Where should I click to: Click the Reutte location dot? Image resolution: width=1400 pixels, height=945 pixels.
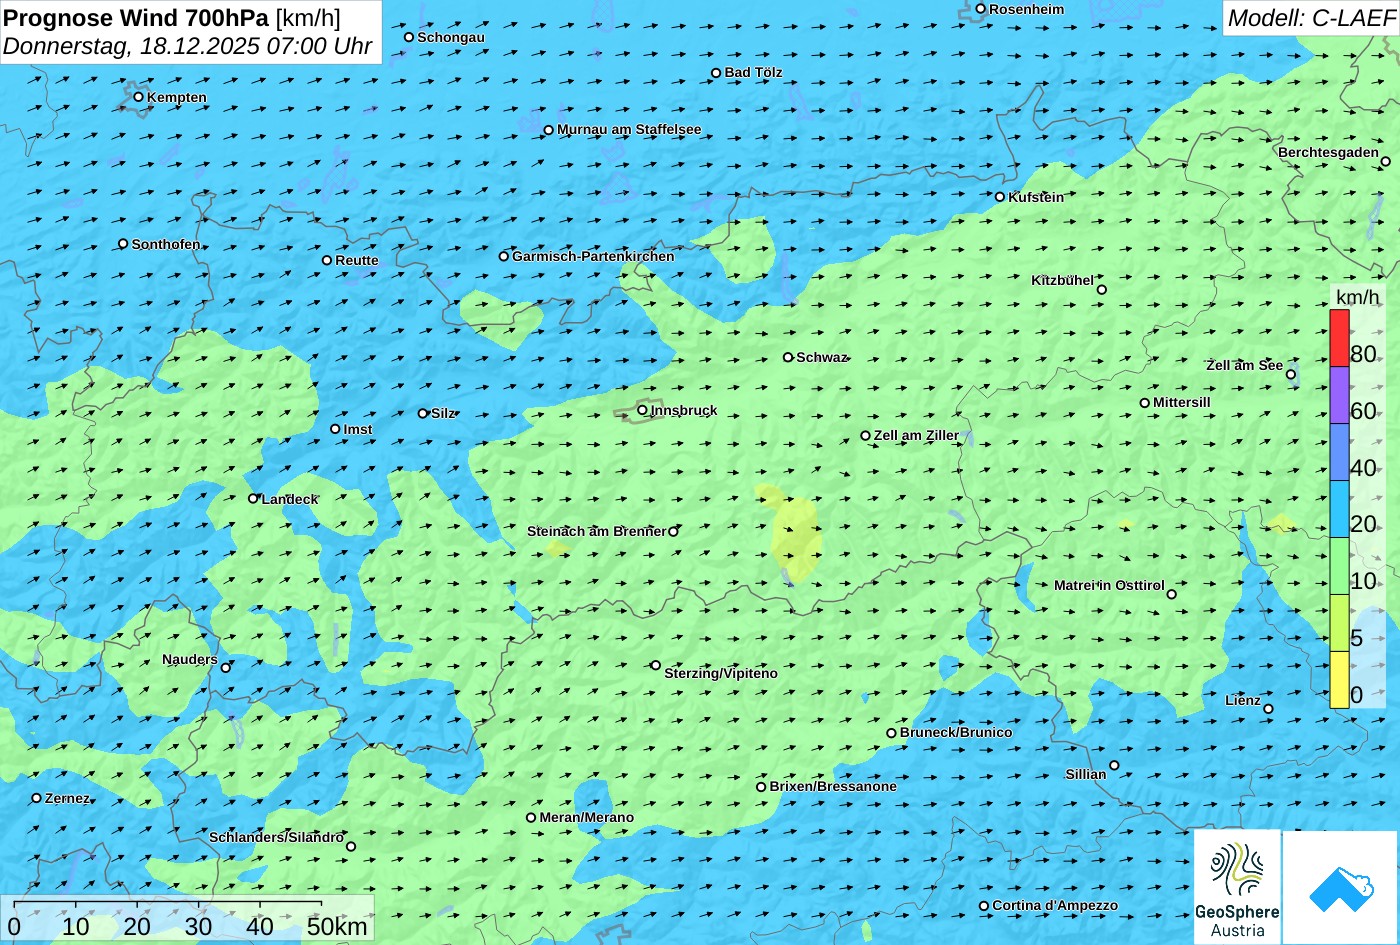coord(327,260)
